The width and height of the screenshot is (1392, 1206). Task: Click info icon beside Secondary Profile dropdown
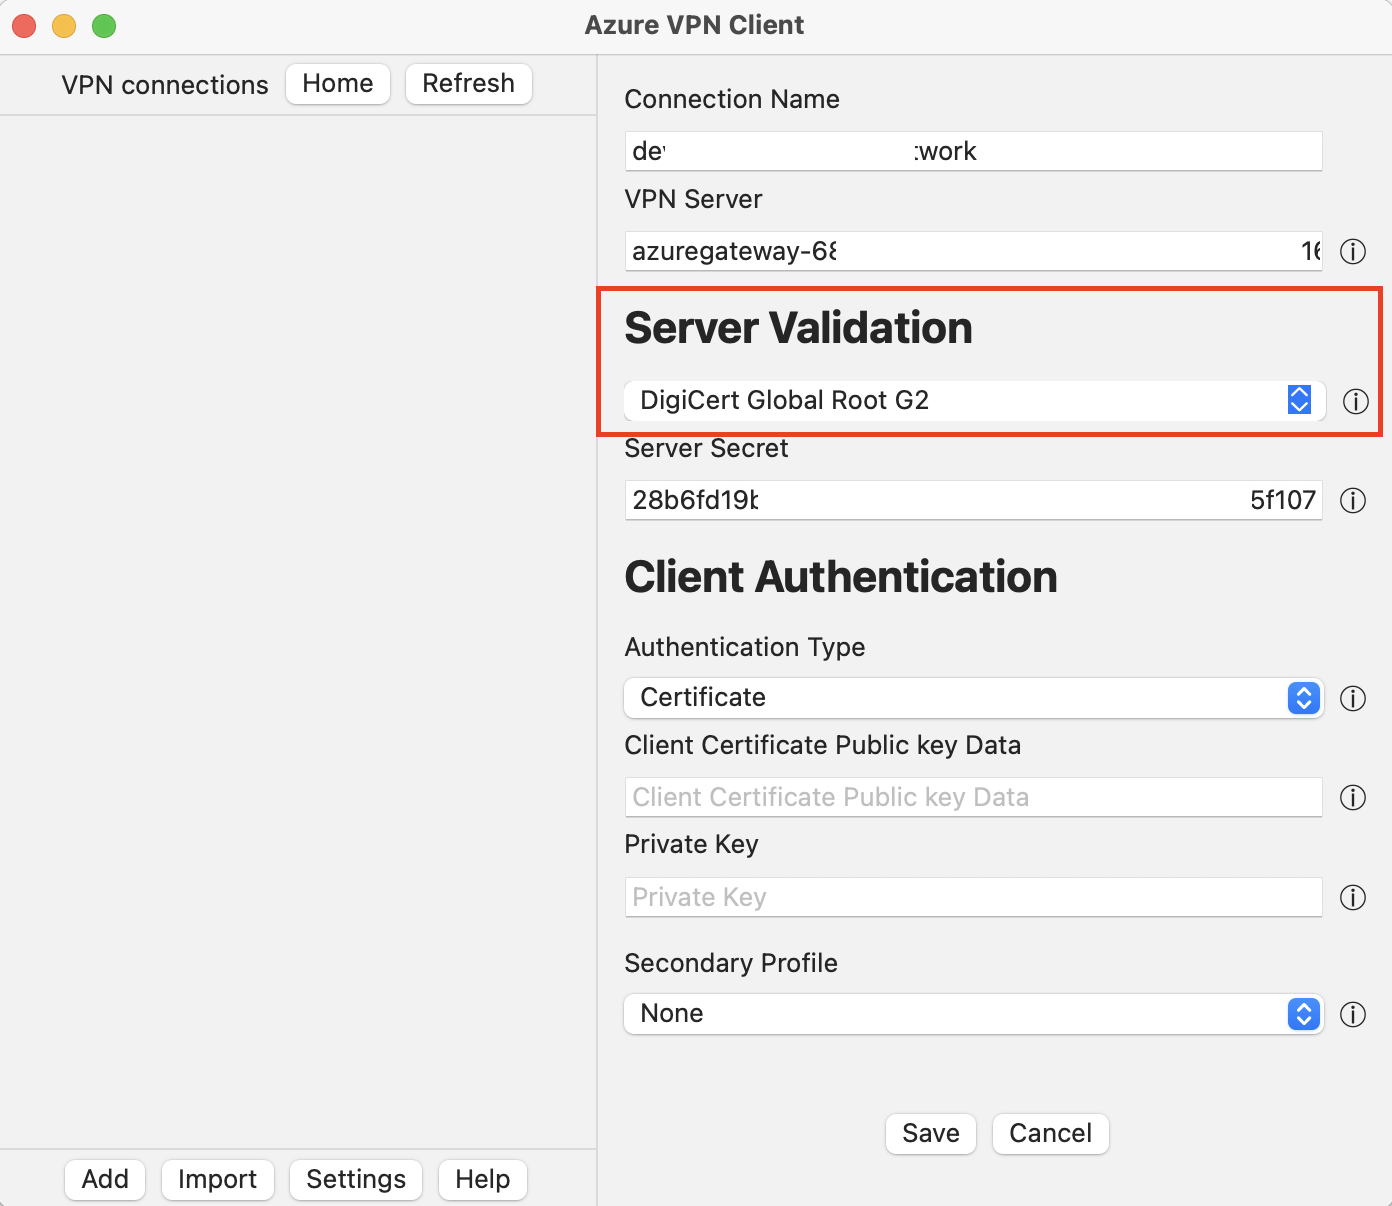[1353, 1014]
